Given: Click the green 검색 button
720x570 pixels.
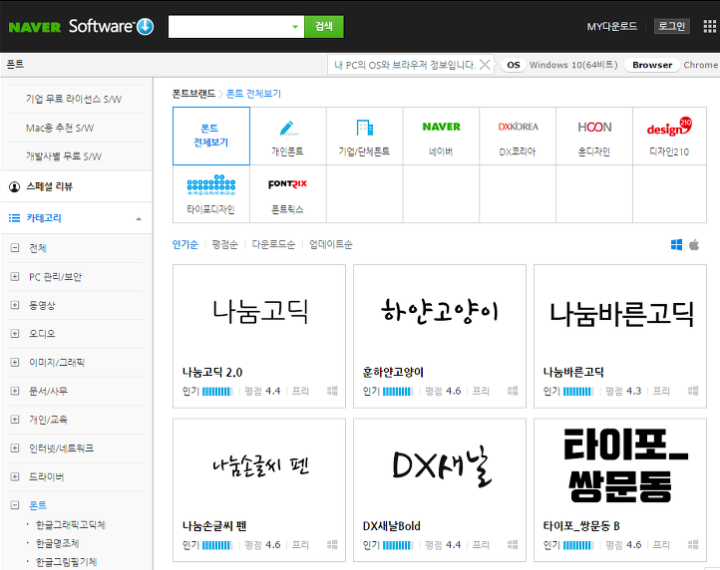Looking at the screenshot, I should [324, 27].
